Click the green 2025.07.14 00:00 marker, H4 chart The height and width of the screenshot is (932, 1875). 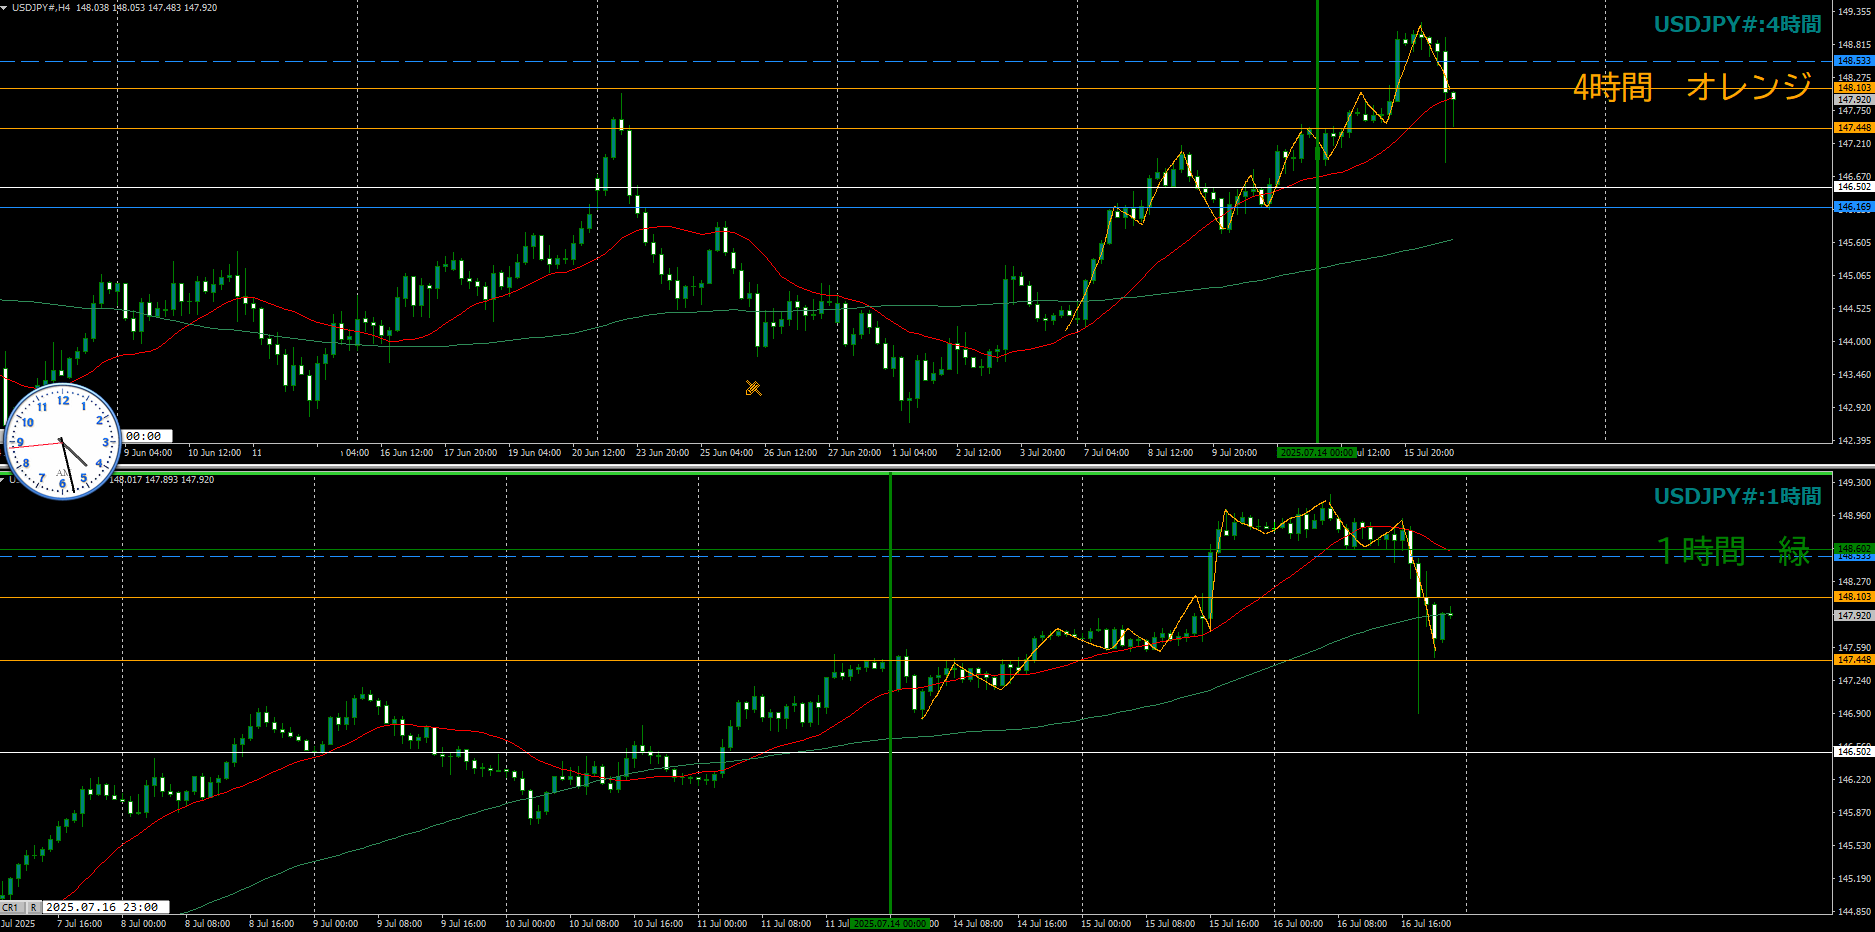(1317, 453)
